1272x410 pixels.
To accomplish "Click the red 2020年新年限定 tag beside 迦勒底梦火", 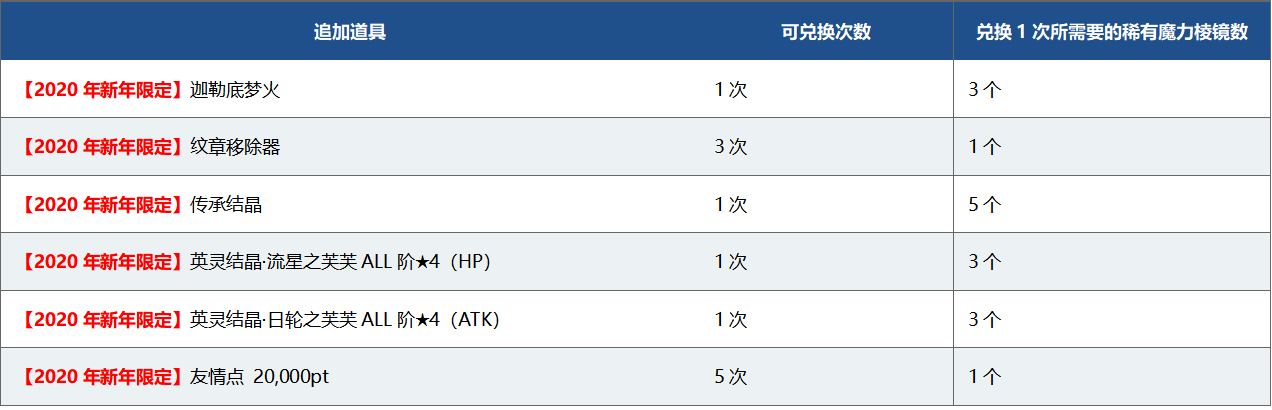I will coord(103,89).
